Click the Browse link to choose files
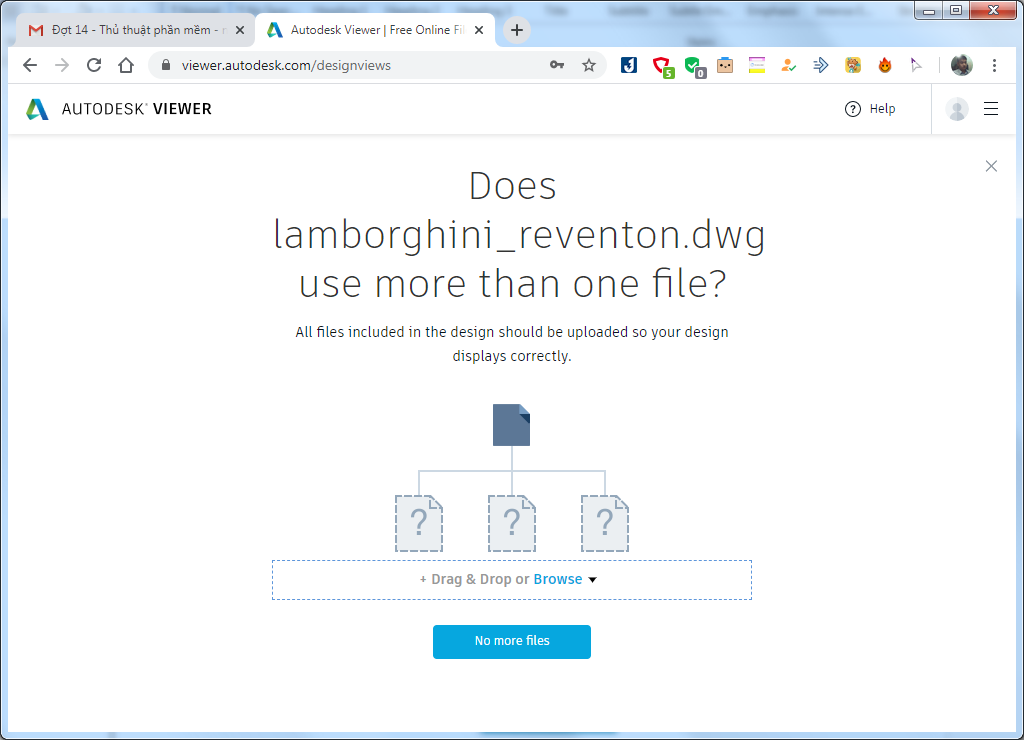Image resolution: width=1024 pixels, height=740 pixels. [557, 579]
